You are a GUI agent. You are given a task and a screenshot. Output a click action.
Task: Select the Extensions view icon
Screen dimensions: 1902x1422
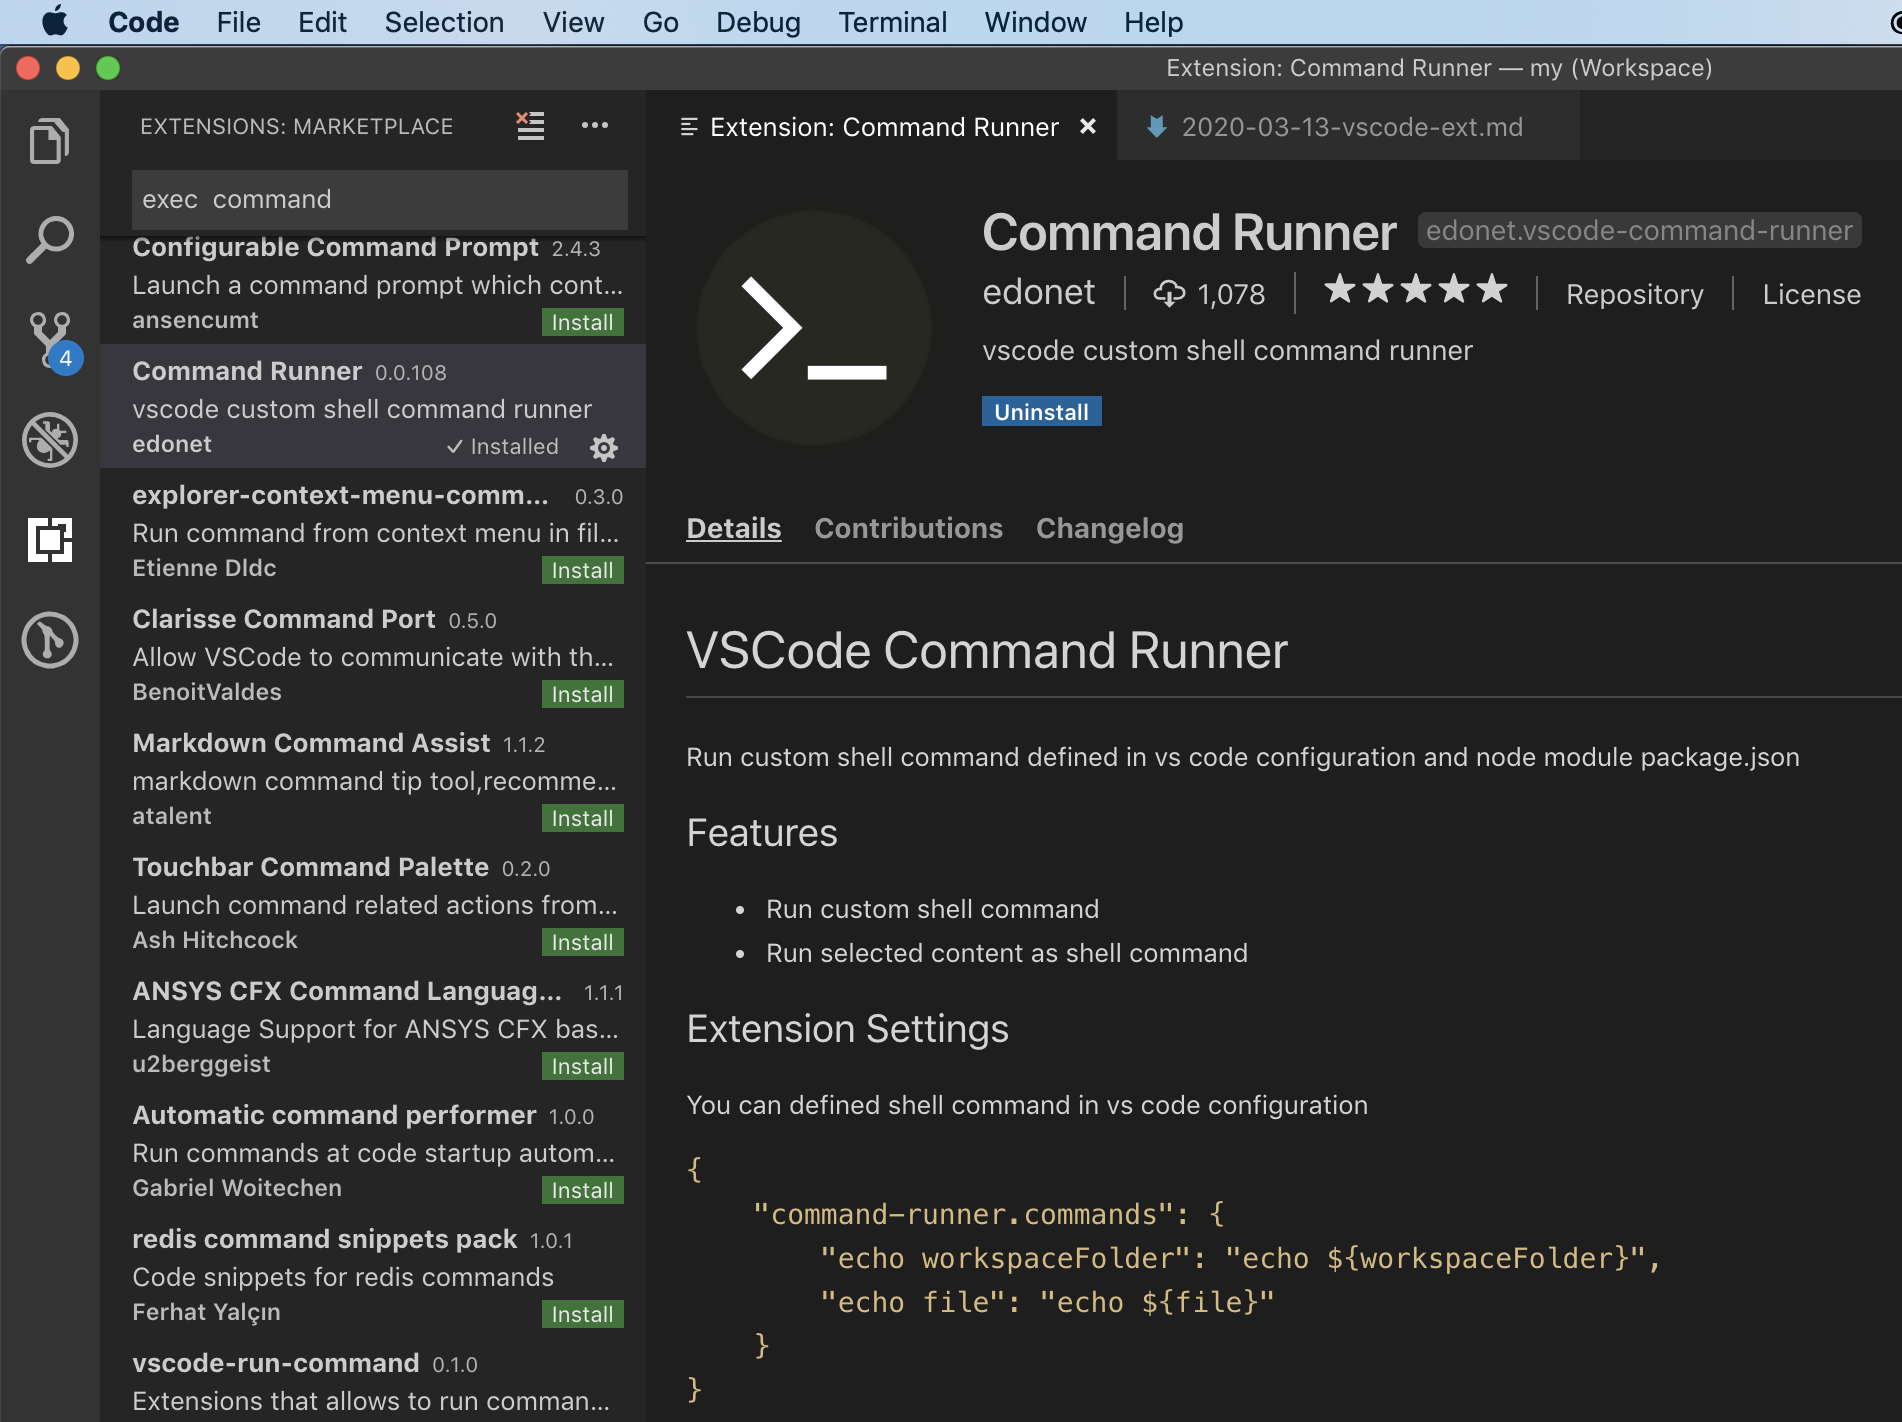(49, 540)
